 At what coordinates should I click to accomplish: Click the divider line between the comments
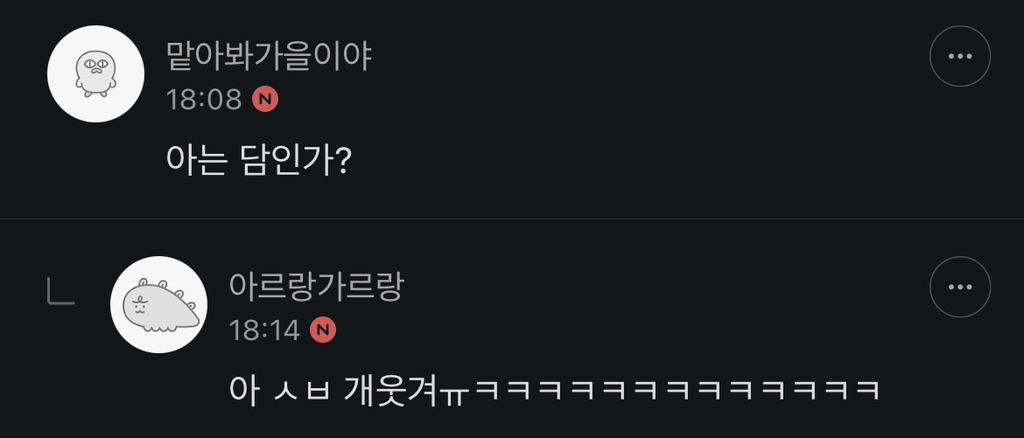pyautogui.click(x=512, y=219)
